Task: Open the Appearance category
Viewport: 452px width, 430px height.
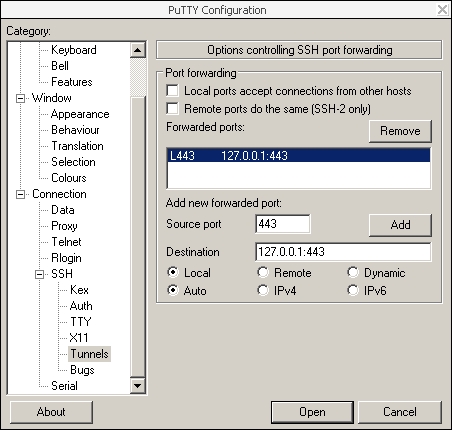Action: (80, 114)
